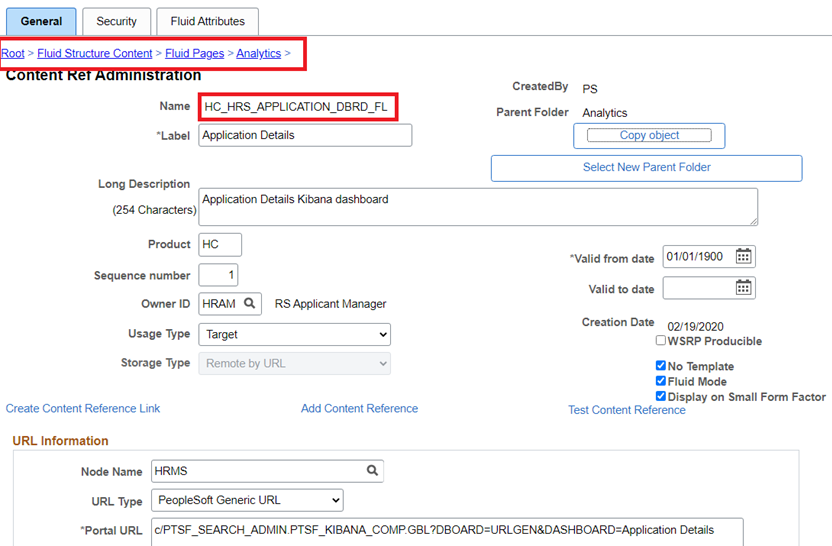
Task: Uncheck the No Template checkbox
Action: (x=660, y=366)
